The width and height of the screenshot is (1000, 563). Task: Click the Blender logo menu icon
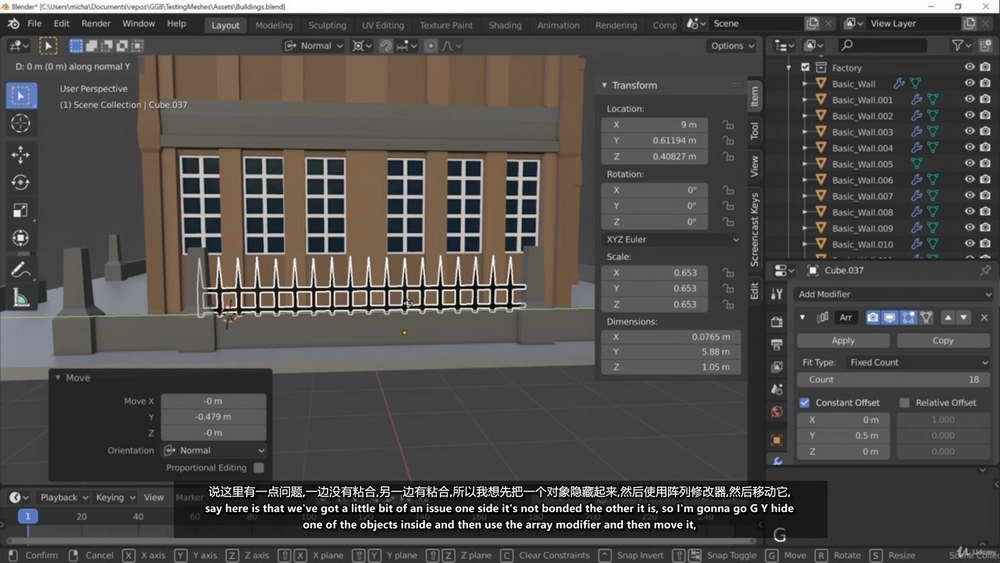pos(13,24)
